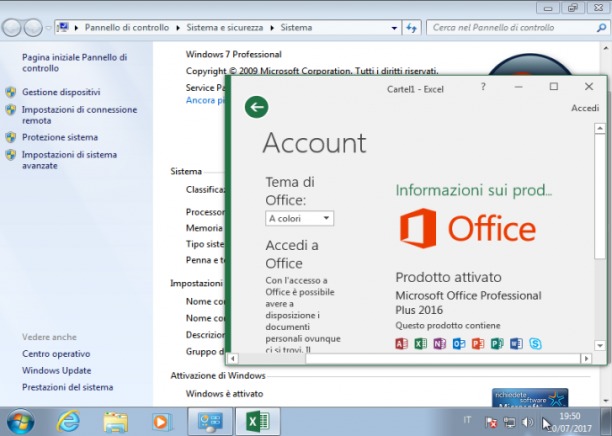Click Excel vertical scrollbar up arrow

pyautogui.click(x=600, y=128)
